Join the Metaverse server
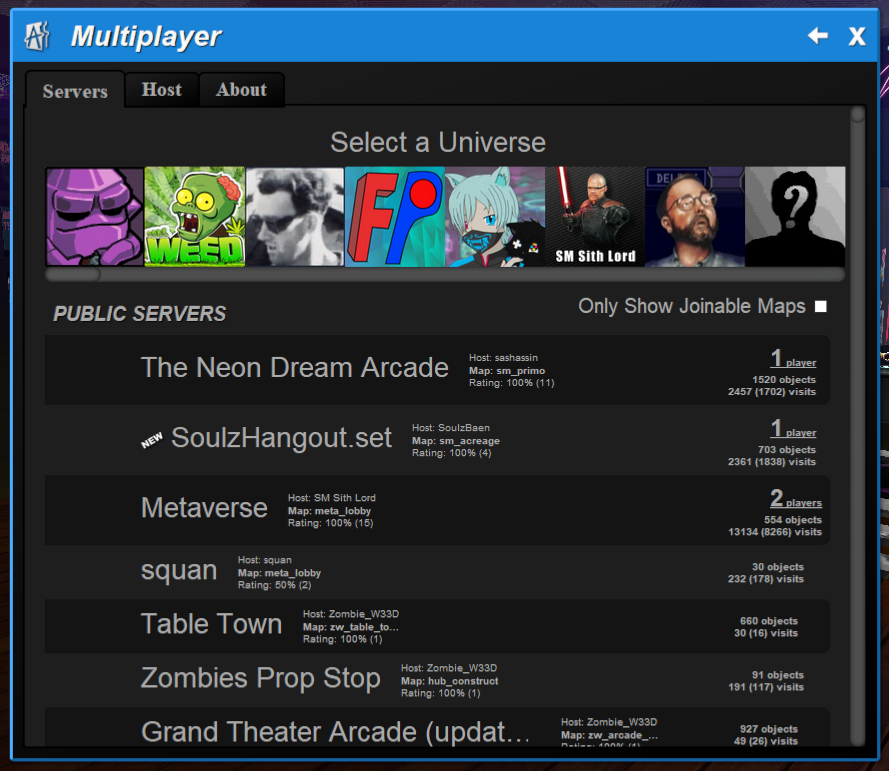The width and height of the screenshot is (889, 771). [437, 510]
